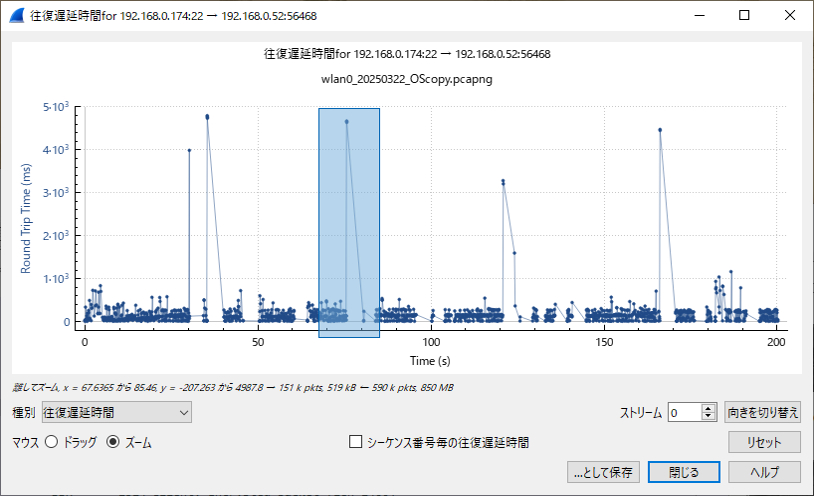Click the highlighted blue zoom selection rectangle
This screenshot has width=814, height=496.
[349, 223]
